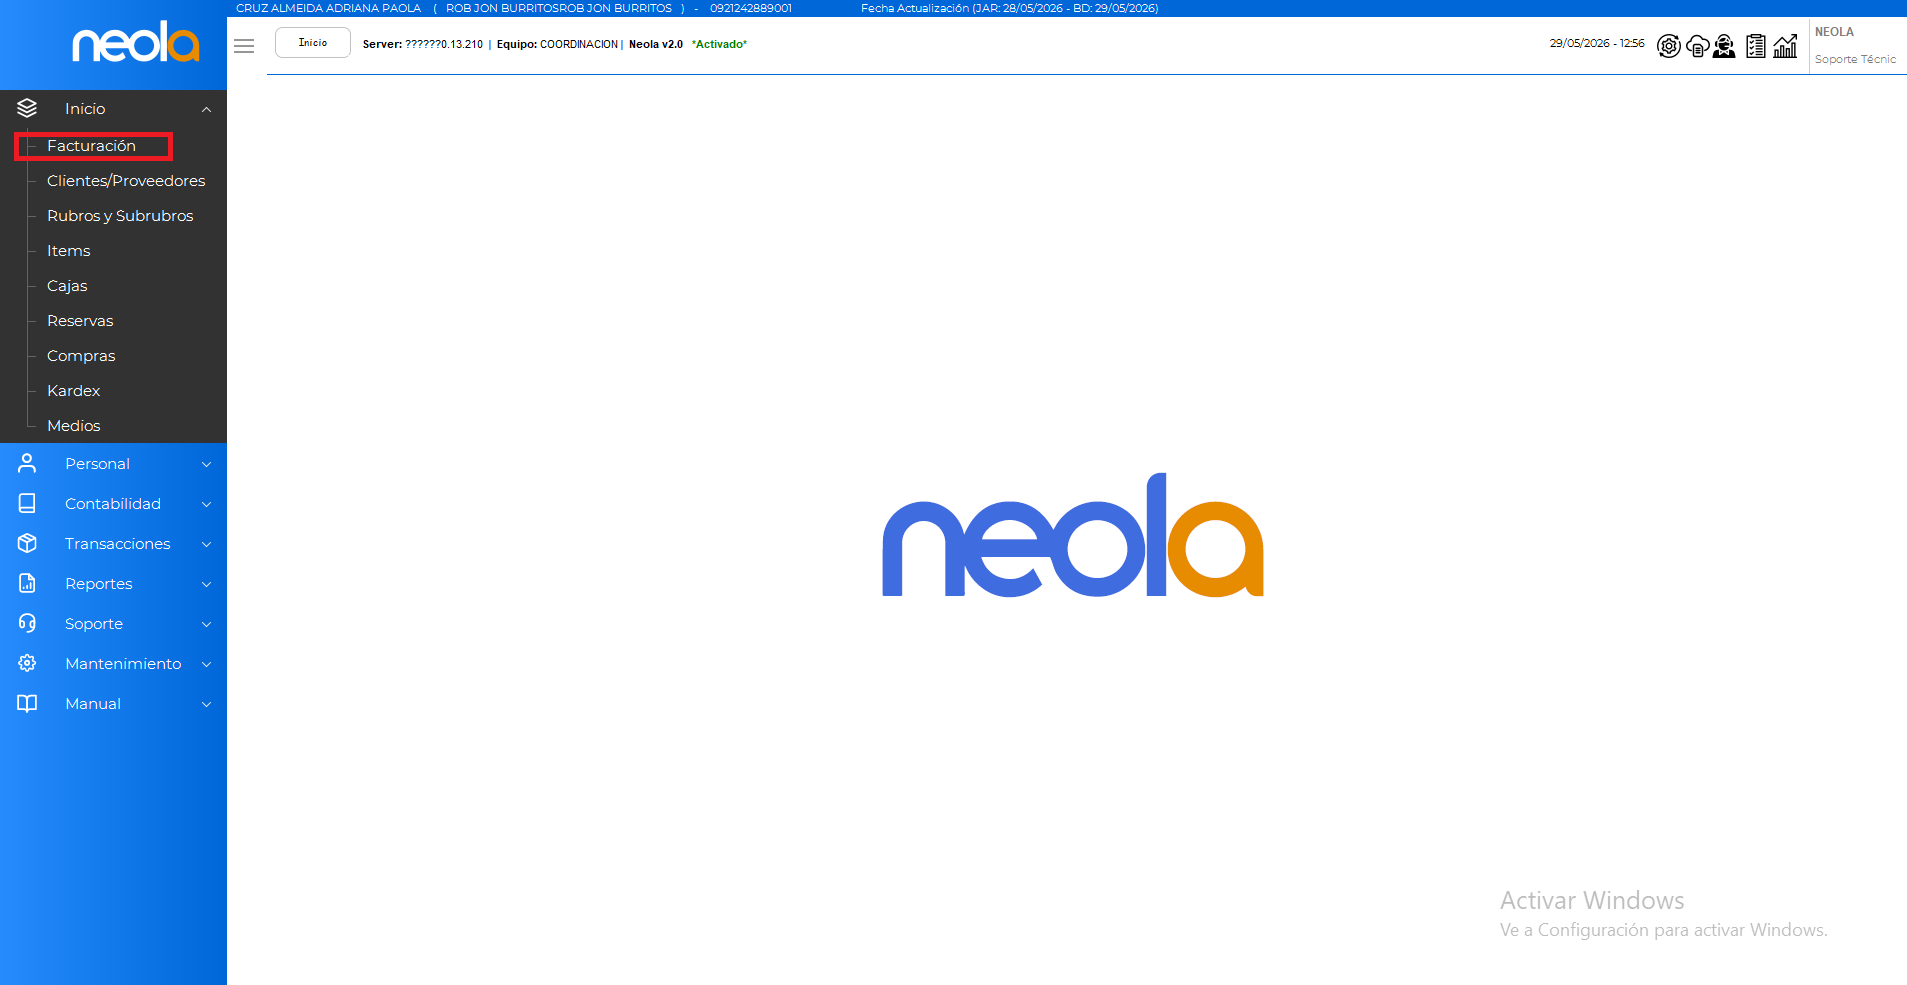Open Medios submenu item
Viewport: 1907px width, 985px height.
pyautogui.click(x=73, y=426)
